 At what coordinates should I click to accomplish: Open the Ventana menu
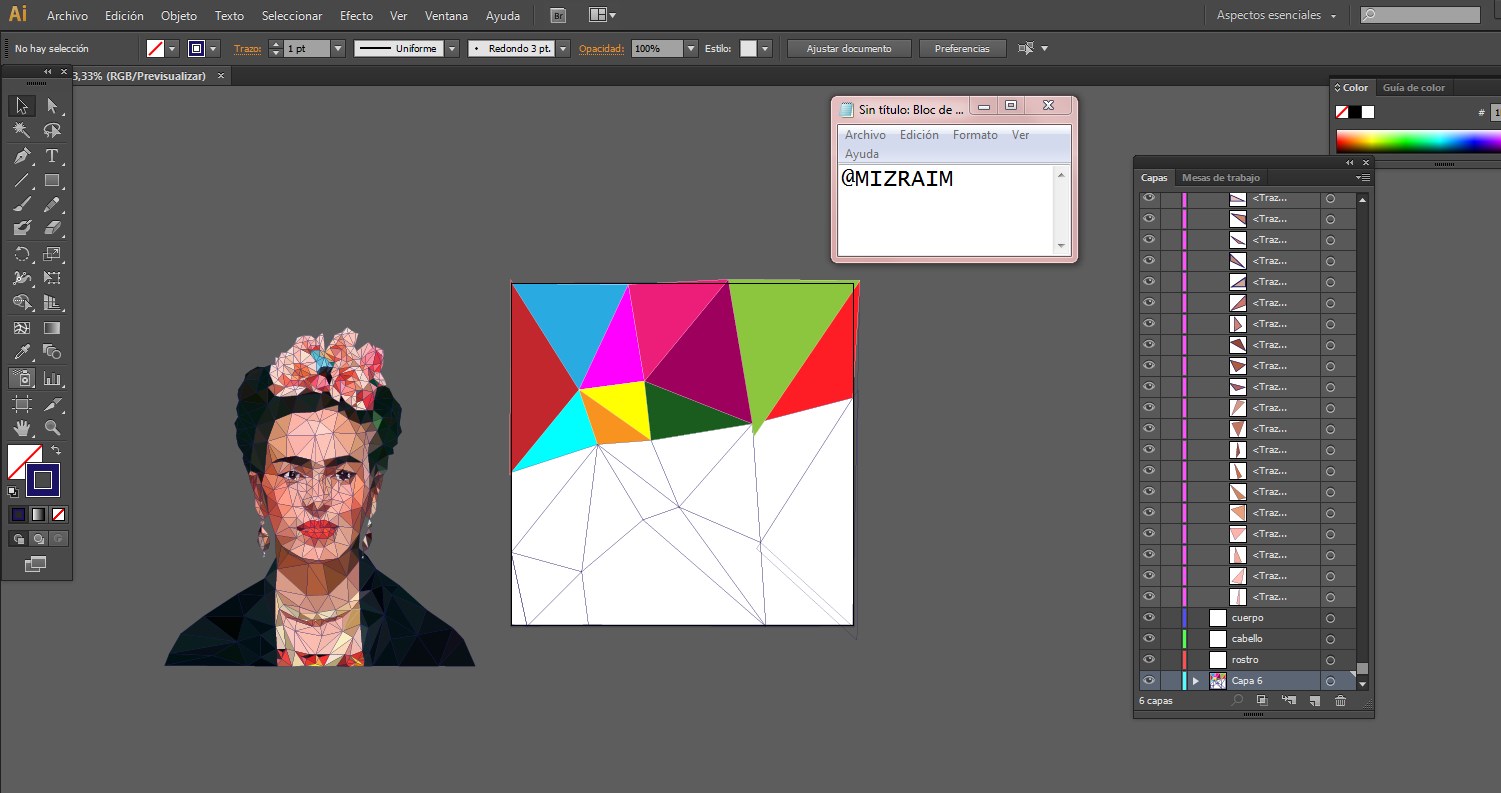coord(446,16)
